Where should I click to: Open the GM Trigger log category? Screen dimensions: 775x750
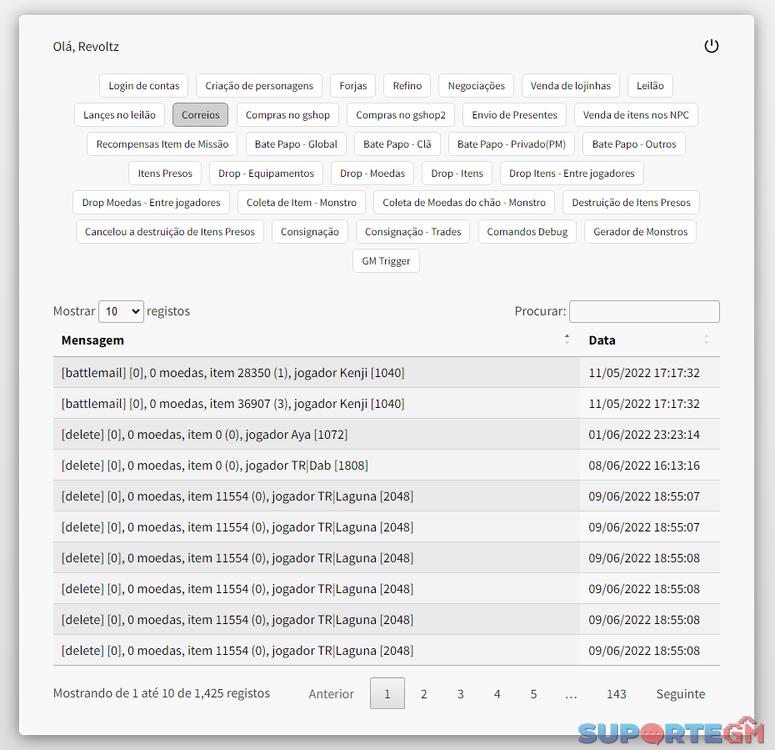386,261
